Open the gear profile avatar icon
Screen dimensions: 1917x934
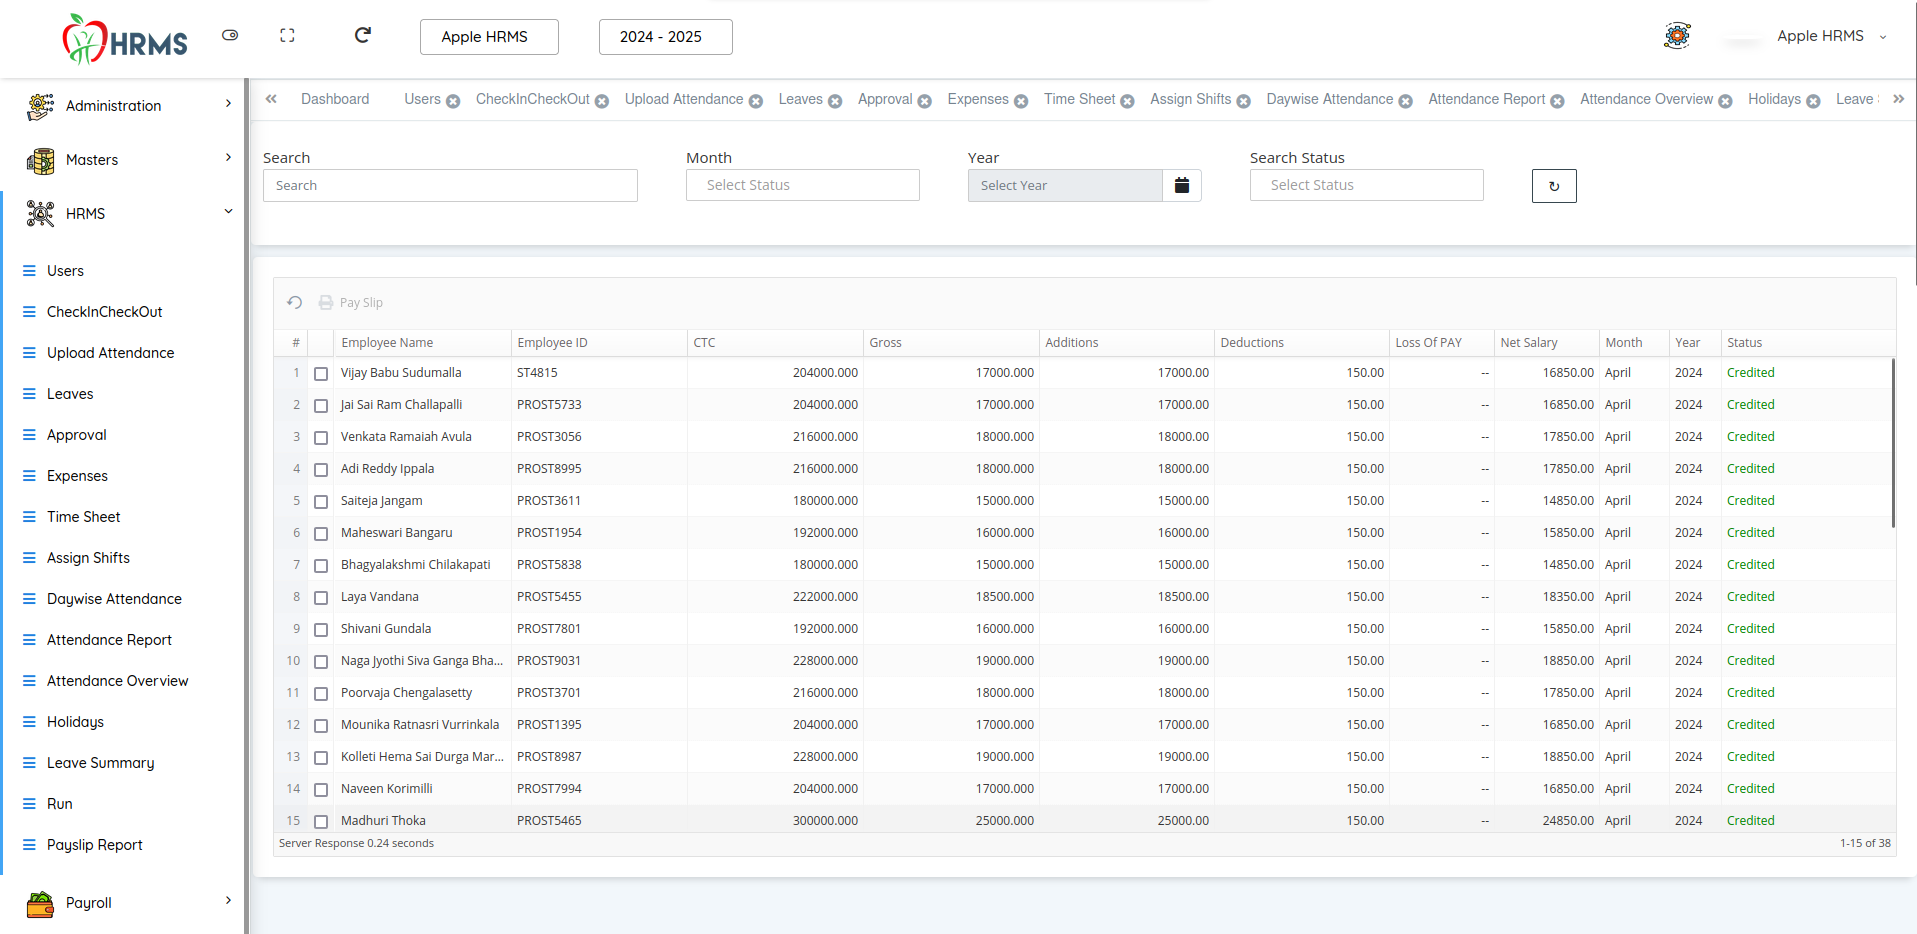(x=1677, y=36)
